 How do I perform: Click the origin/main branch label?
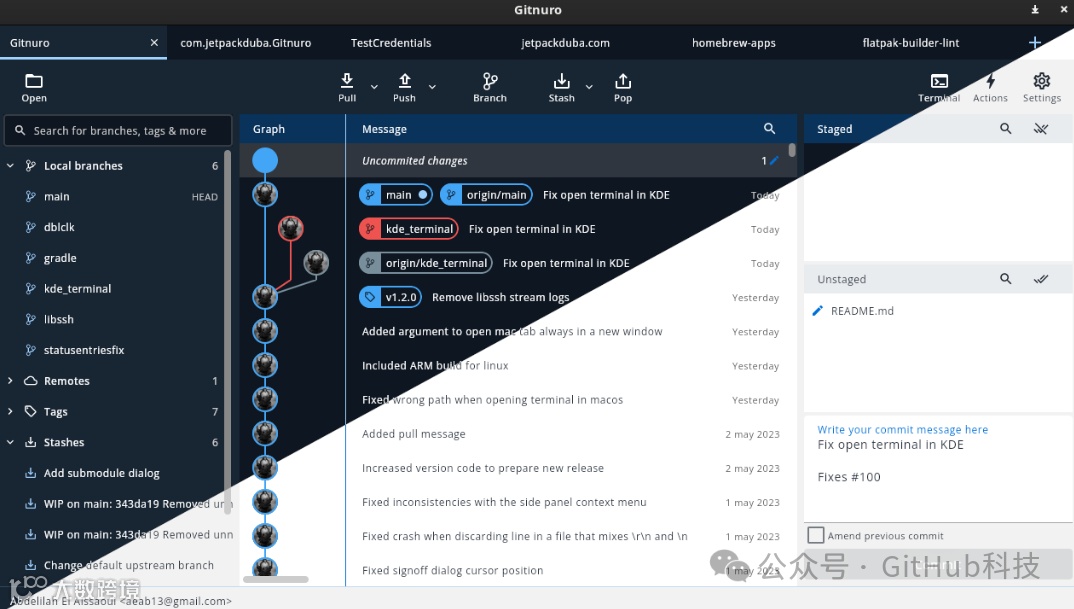(x=486, y=195)
